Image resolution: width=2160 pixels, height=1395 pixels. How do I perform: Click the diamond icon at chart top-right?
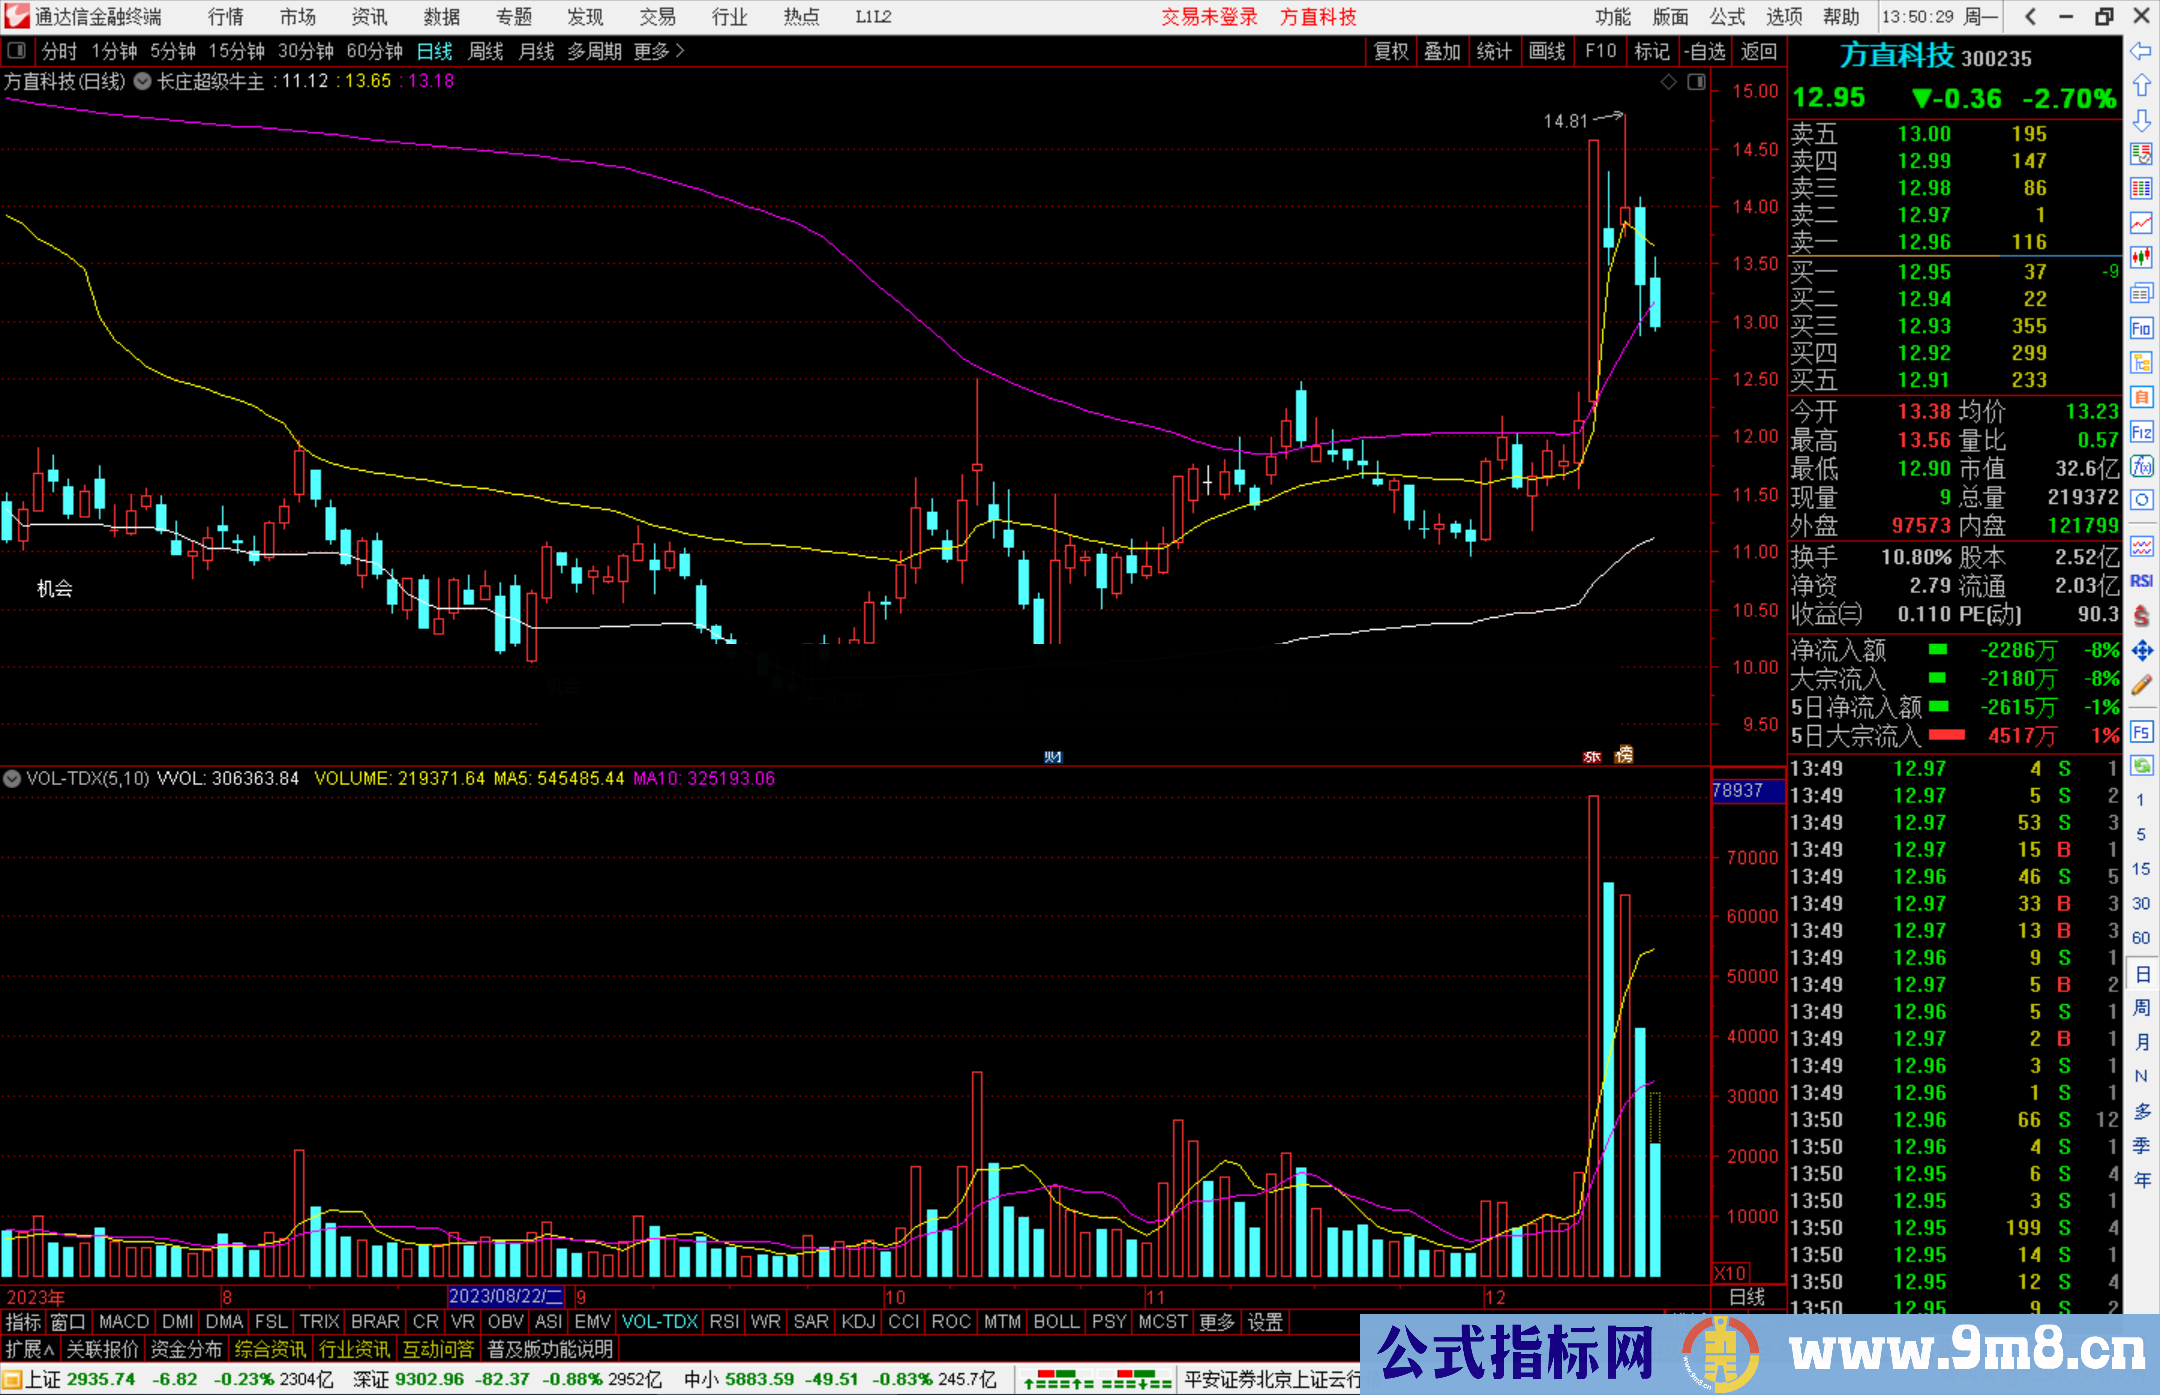[1668, 82]
